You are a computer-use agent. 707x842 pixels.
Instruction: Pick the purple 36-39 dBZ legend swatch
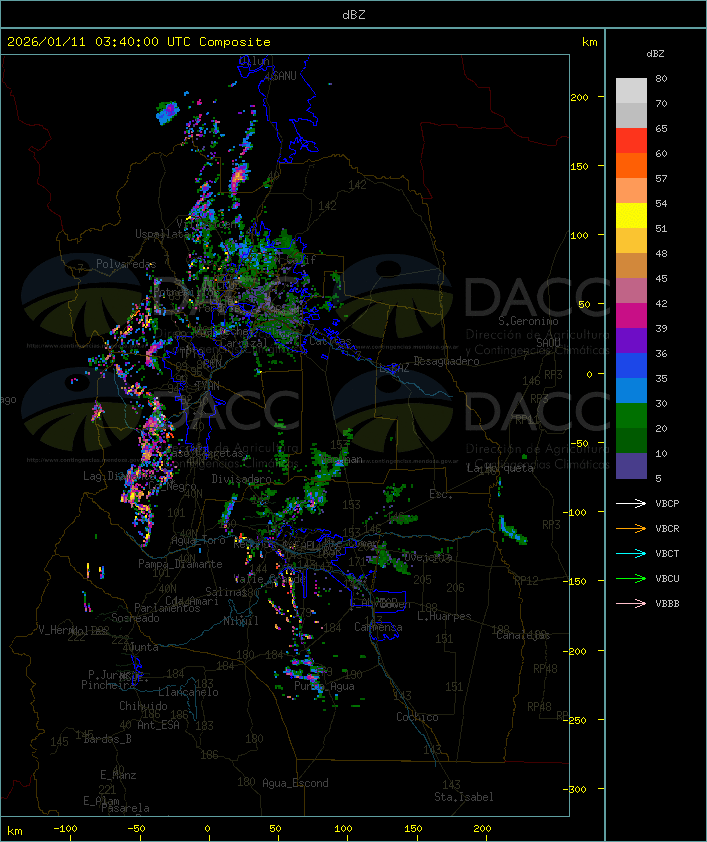pyautogui.click(x=631, y=340)
